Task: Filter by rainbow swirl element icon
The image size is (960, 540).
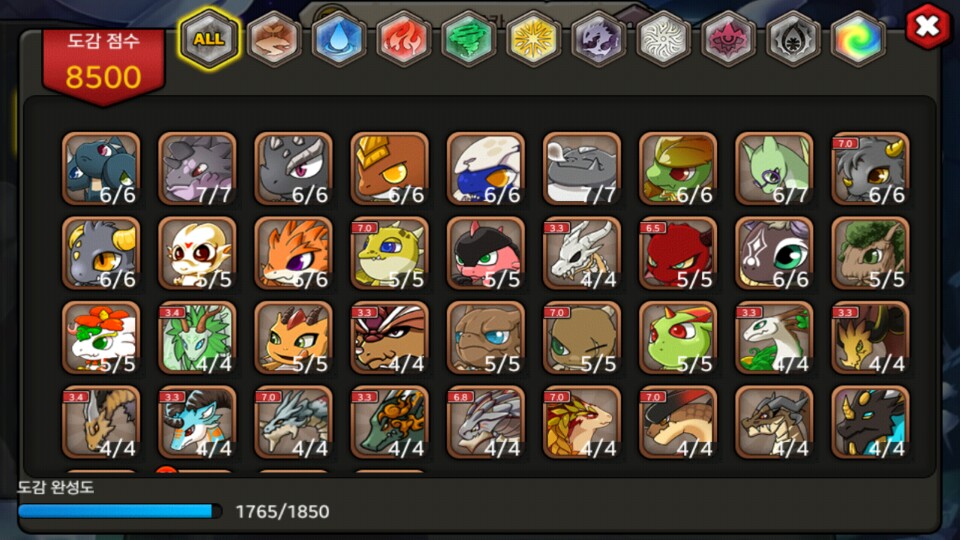Action: pos(858,39)
